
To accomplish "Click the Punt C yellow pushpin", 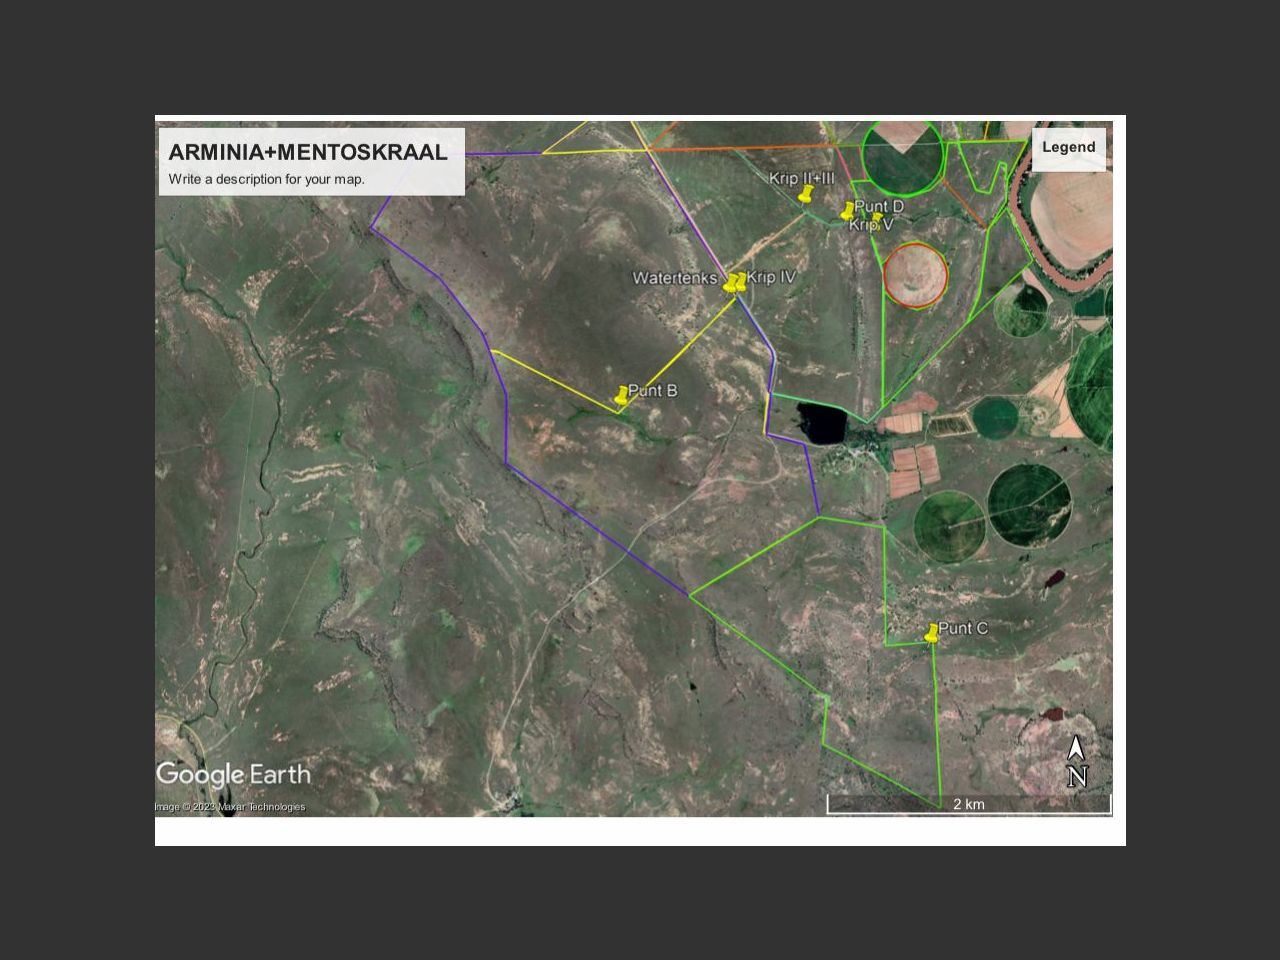I will point(932,632).
